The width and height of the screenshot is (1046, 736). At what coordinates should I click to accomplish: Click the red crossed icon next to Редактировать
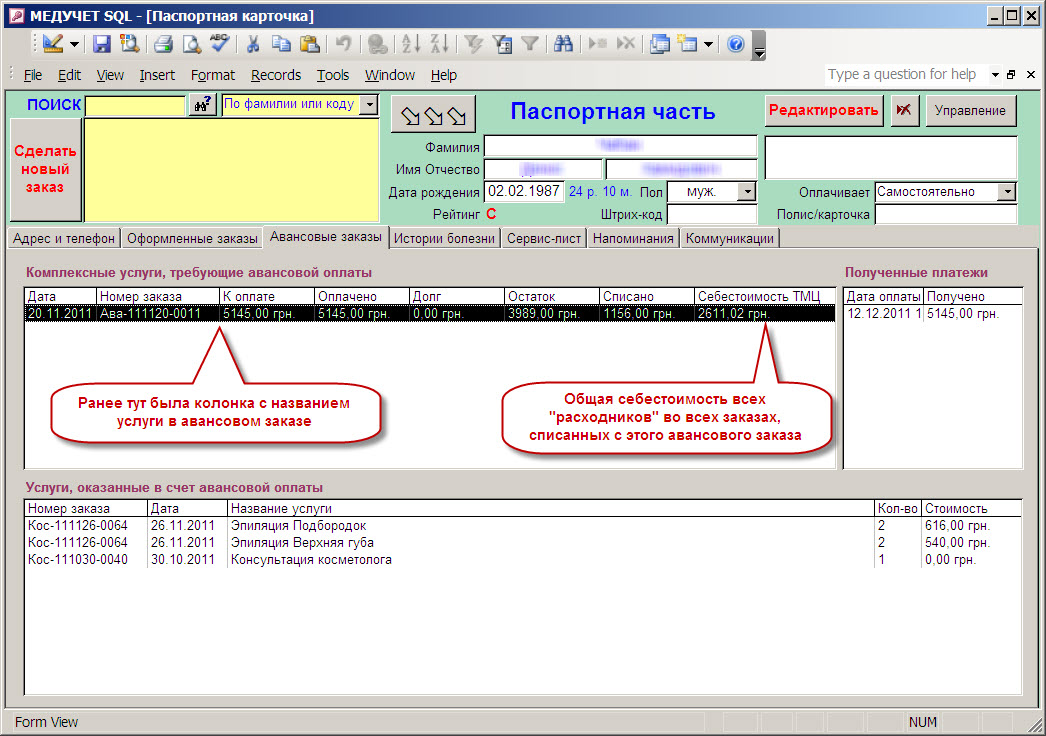[x=904, y=110]
